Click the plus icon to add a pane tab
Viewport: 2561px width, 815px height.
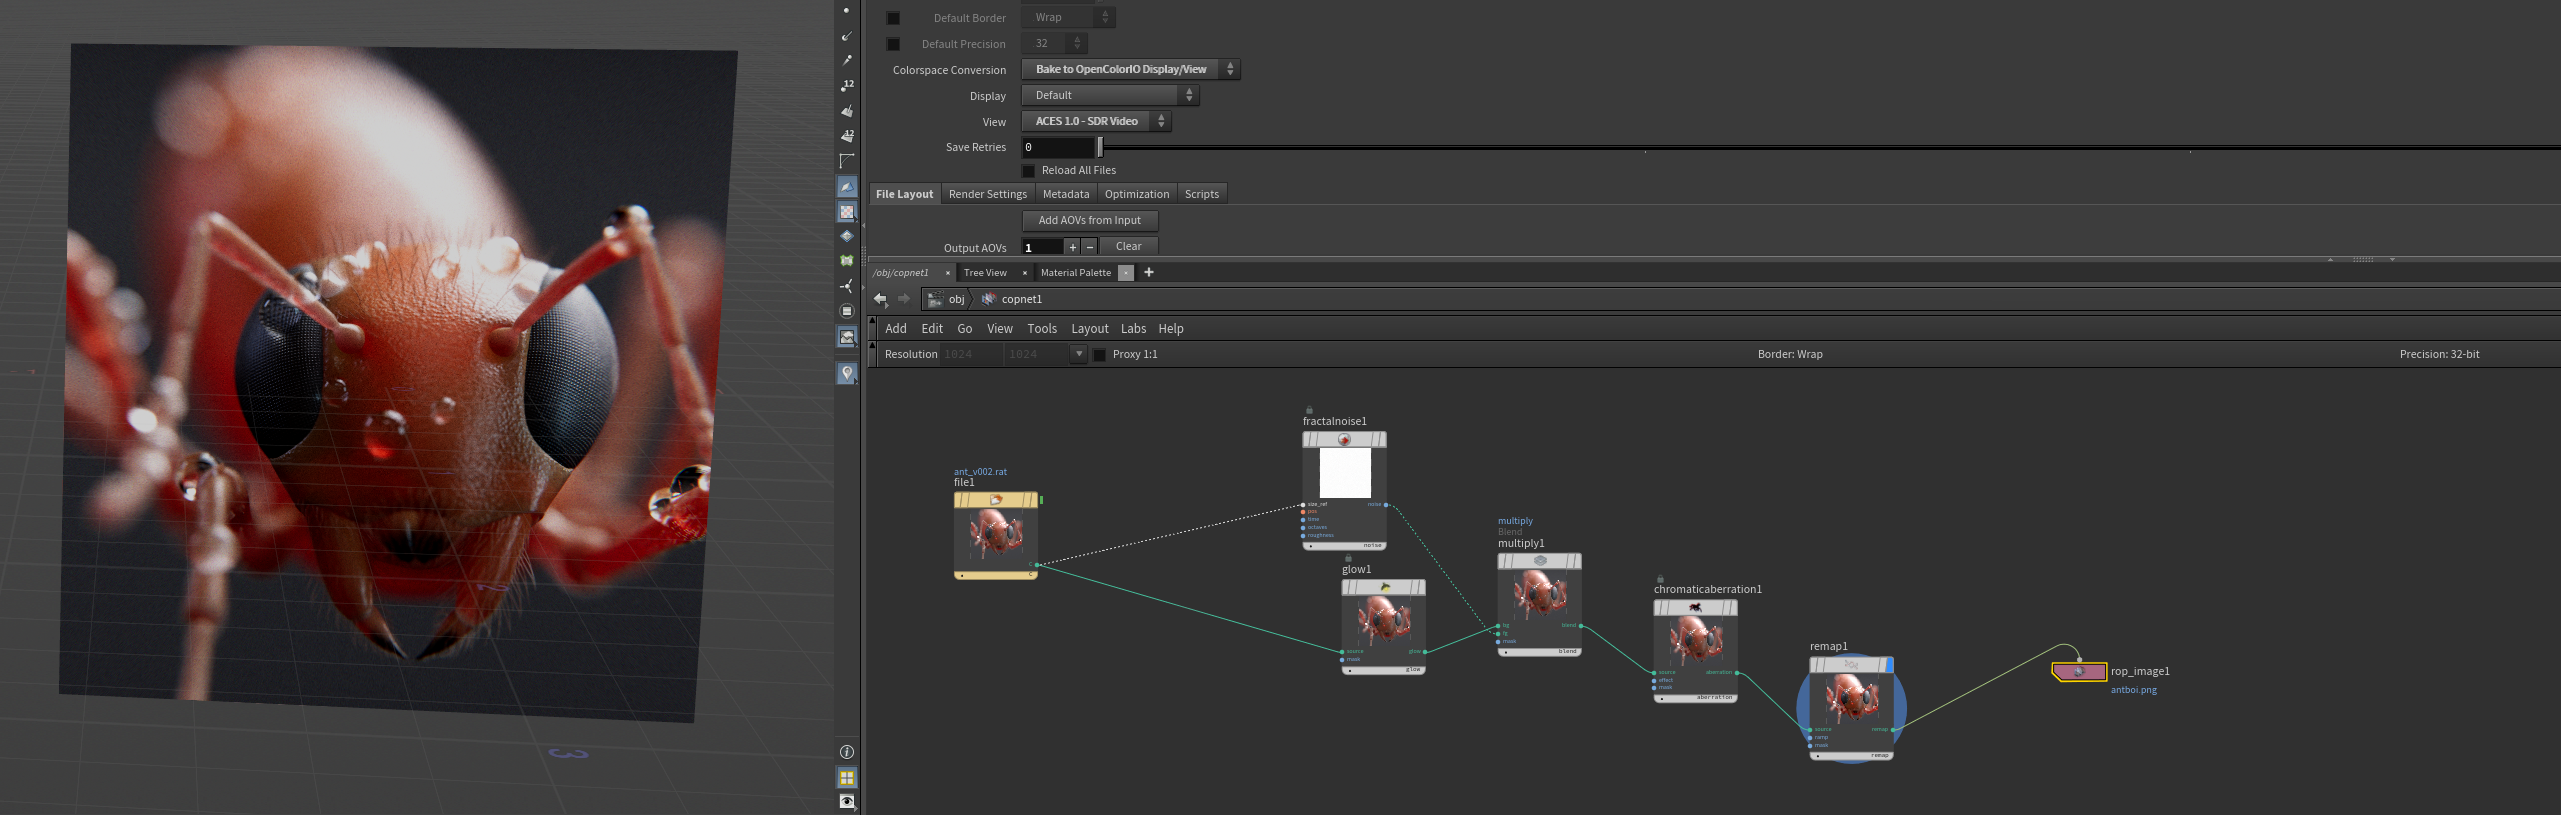(1149, 272)
